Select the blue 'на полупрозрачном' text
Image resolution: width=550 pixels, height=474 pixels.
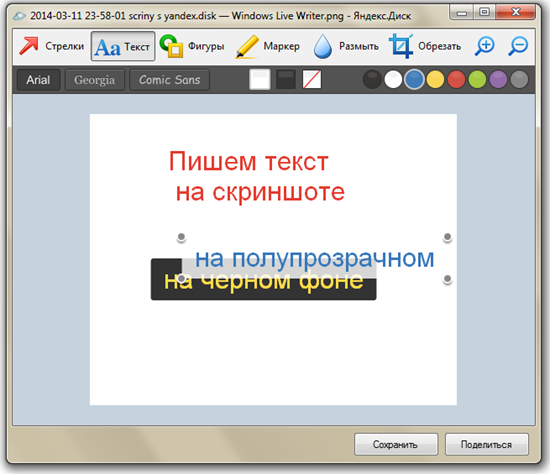point(315,259)
